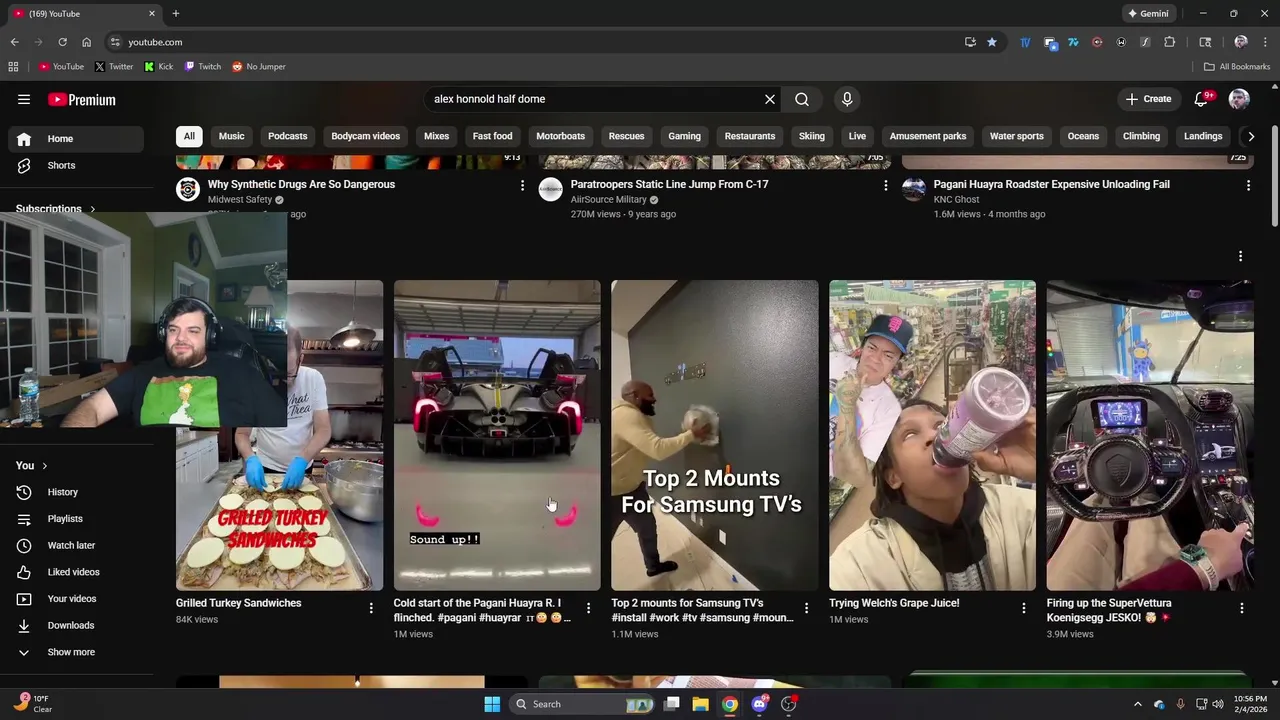
Task: Open AiirSource Military channel link
Action: coord(608,200)
